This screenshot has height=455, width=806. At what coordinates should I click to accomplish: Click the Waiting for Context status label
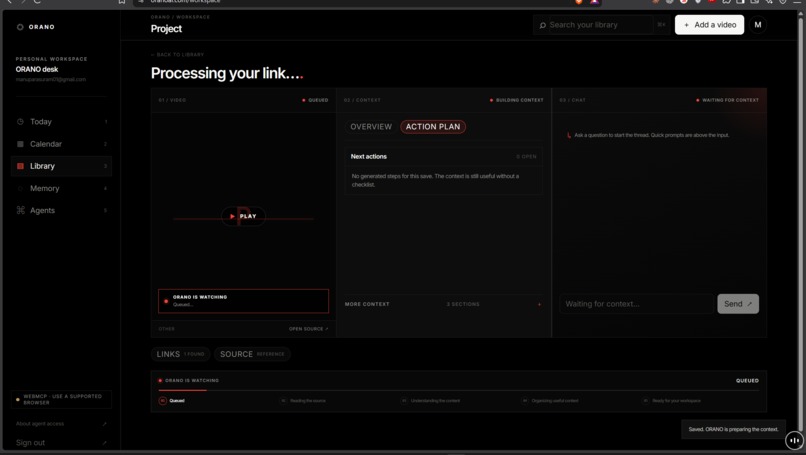[727, 100]
